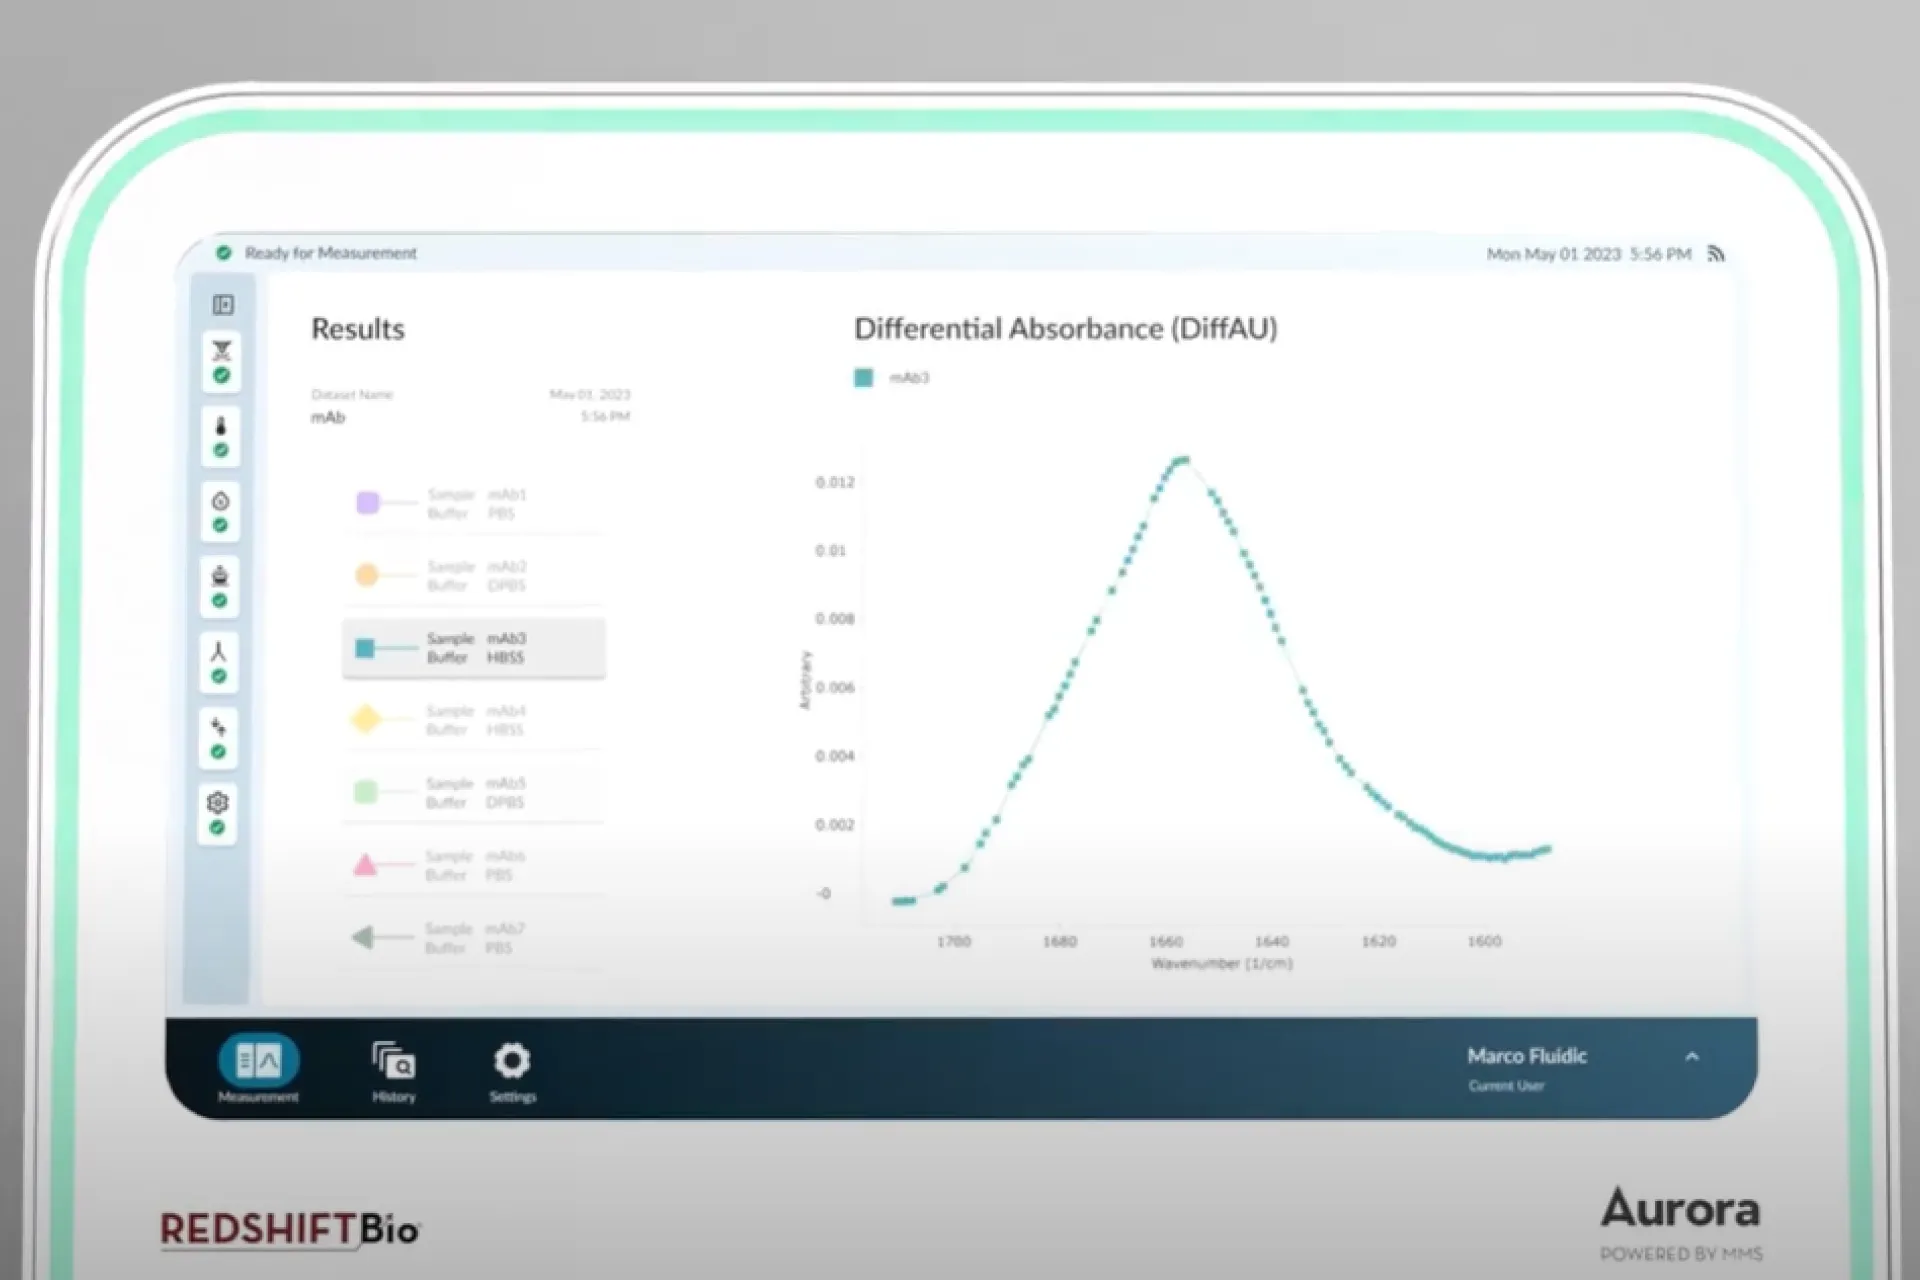Collapse the Marco Fluidic user panel chevron
The width and height of the screenshot is (1920, 1280).
click(x=1692, y=1056)
